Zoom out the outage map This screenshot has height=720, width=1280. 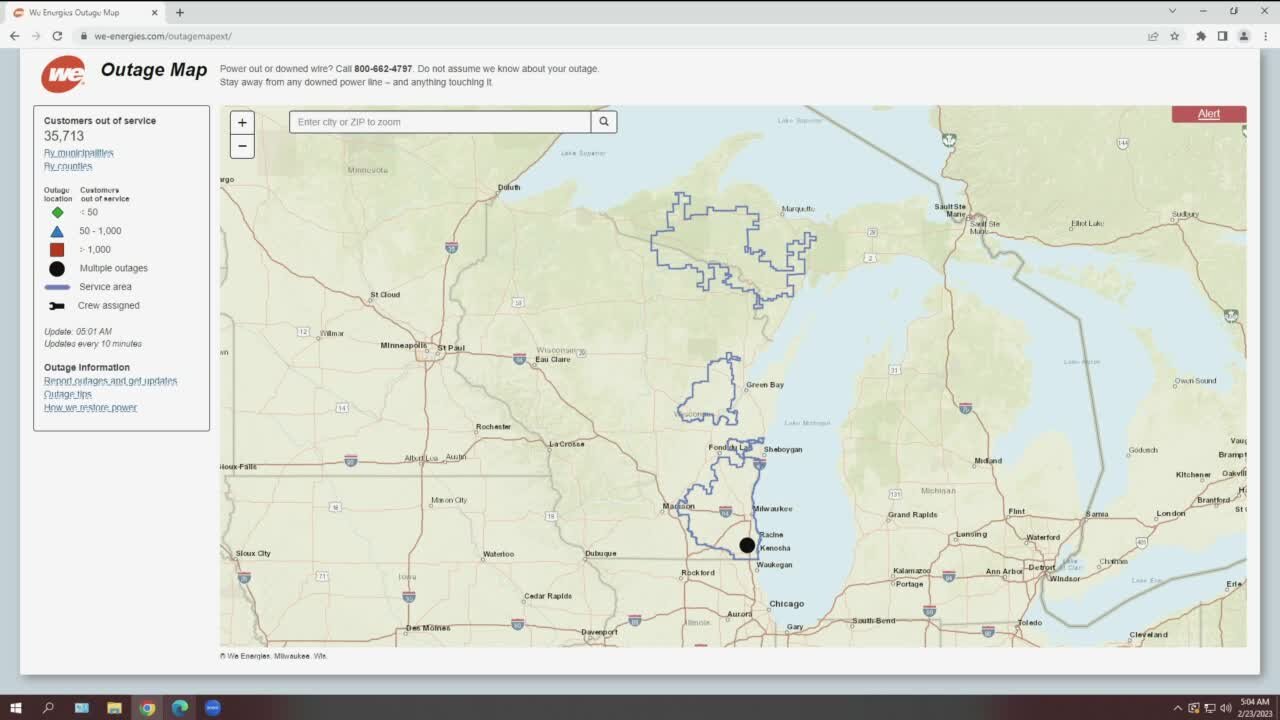point(242,146)
